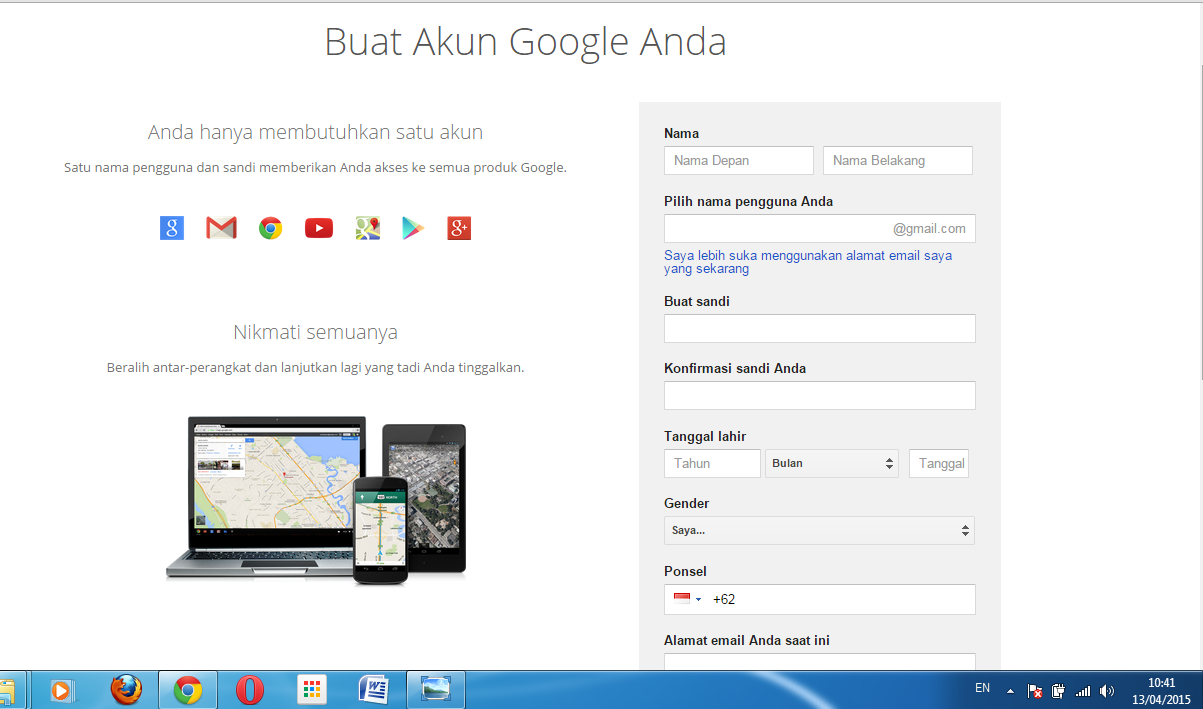Click the Google Maps icon
The height and width of the screenshot is (709, 1203).
click(x=368, y=228)
